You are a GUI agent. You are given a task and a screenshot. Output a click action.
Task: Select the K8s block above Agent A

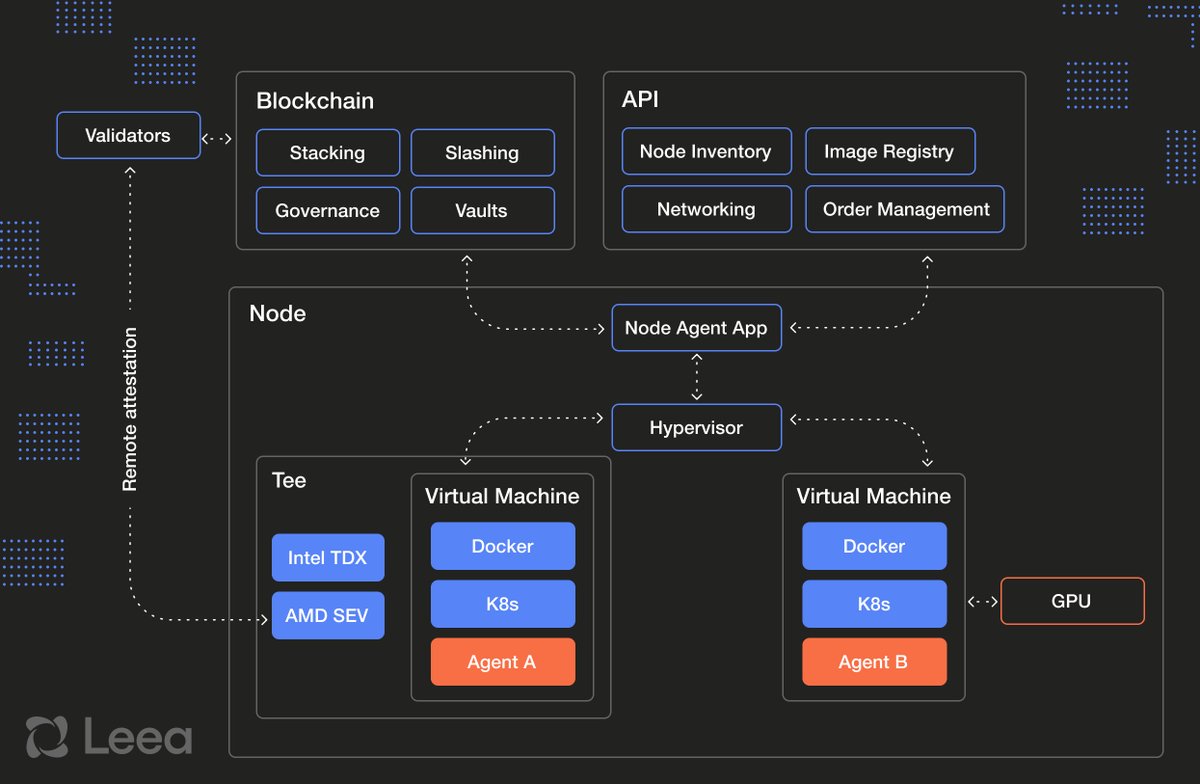(503, 604)
